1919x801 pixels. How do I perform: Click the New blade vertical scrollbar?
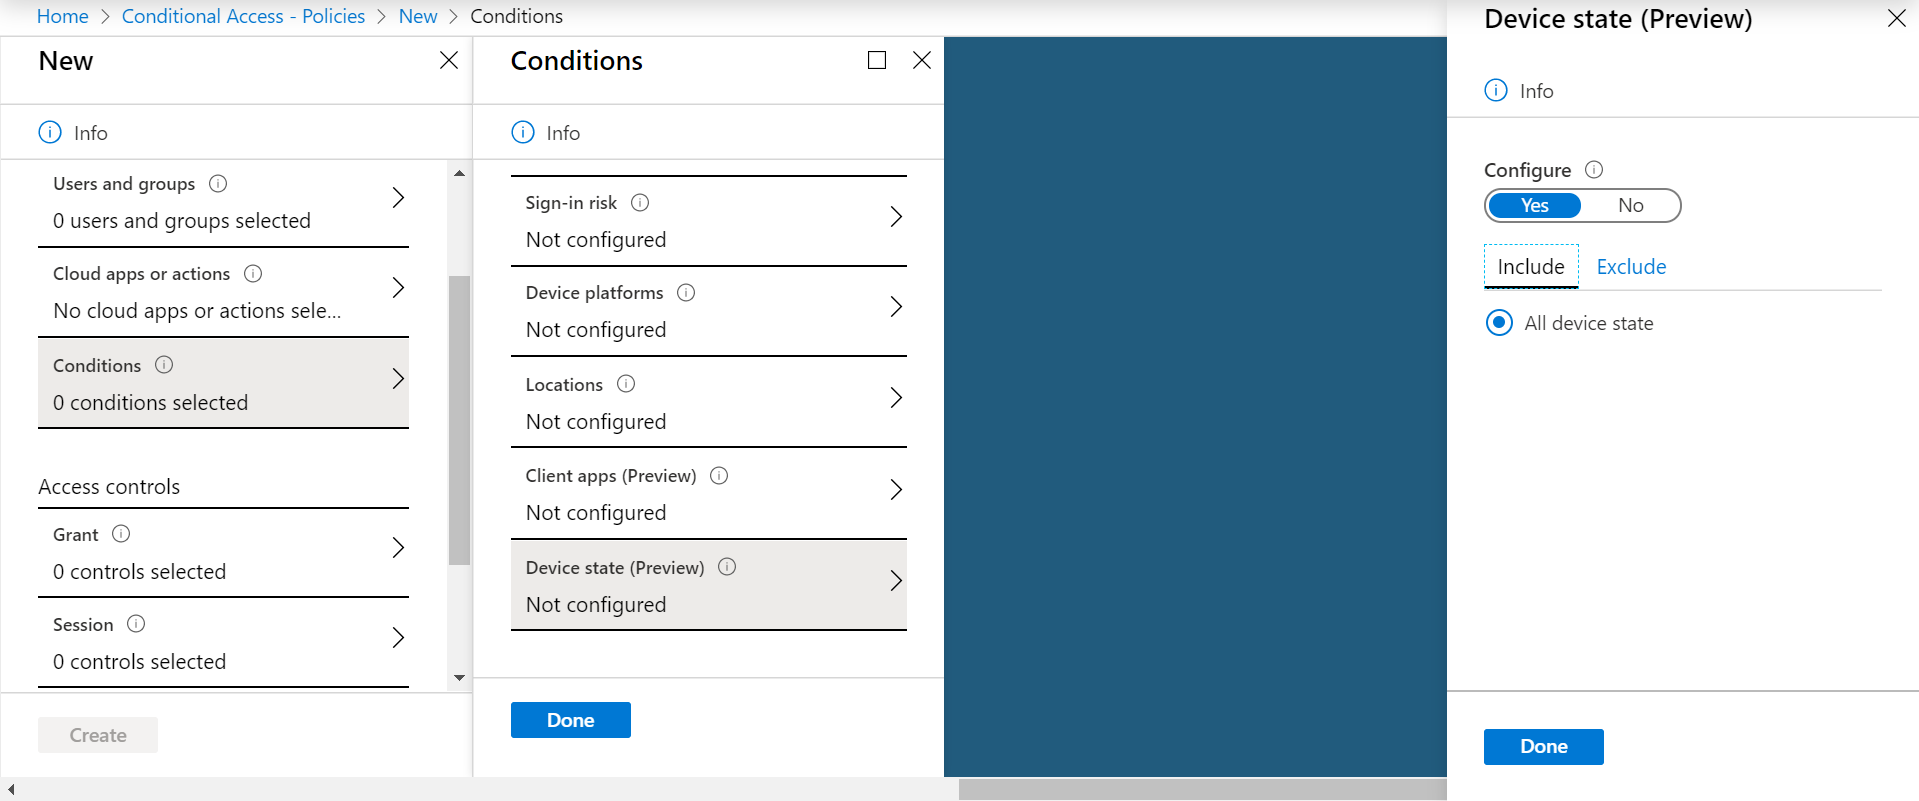[459, 421]
